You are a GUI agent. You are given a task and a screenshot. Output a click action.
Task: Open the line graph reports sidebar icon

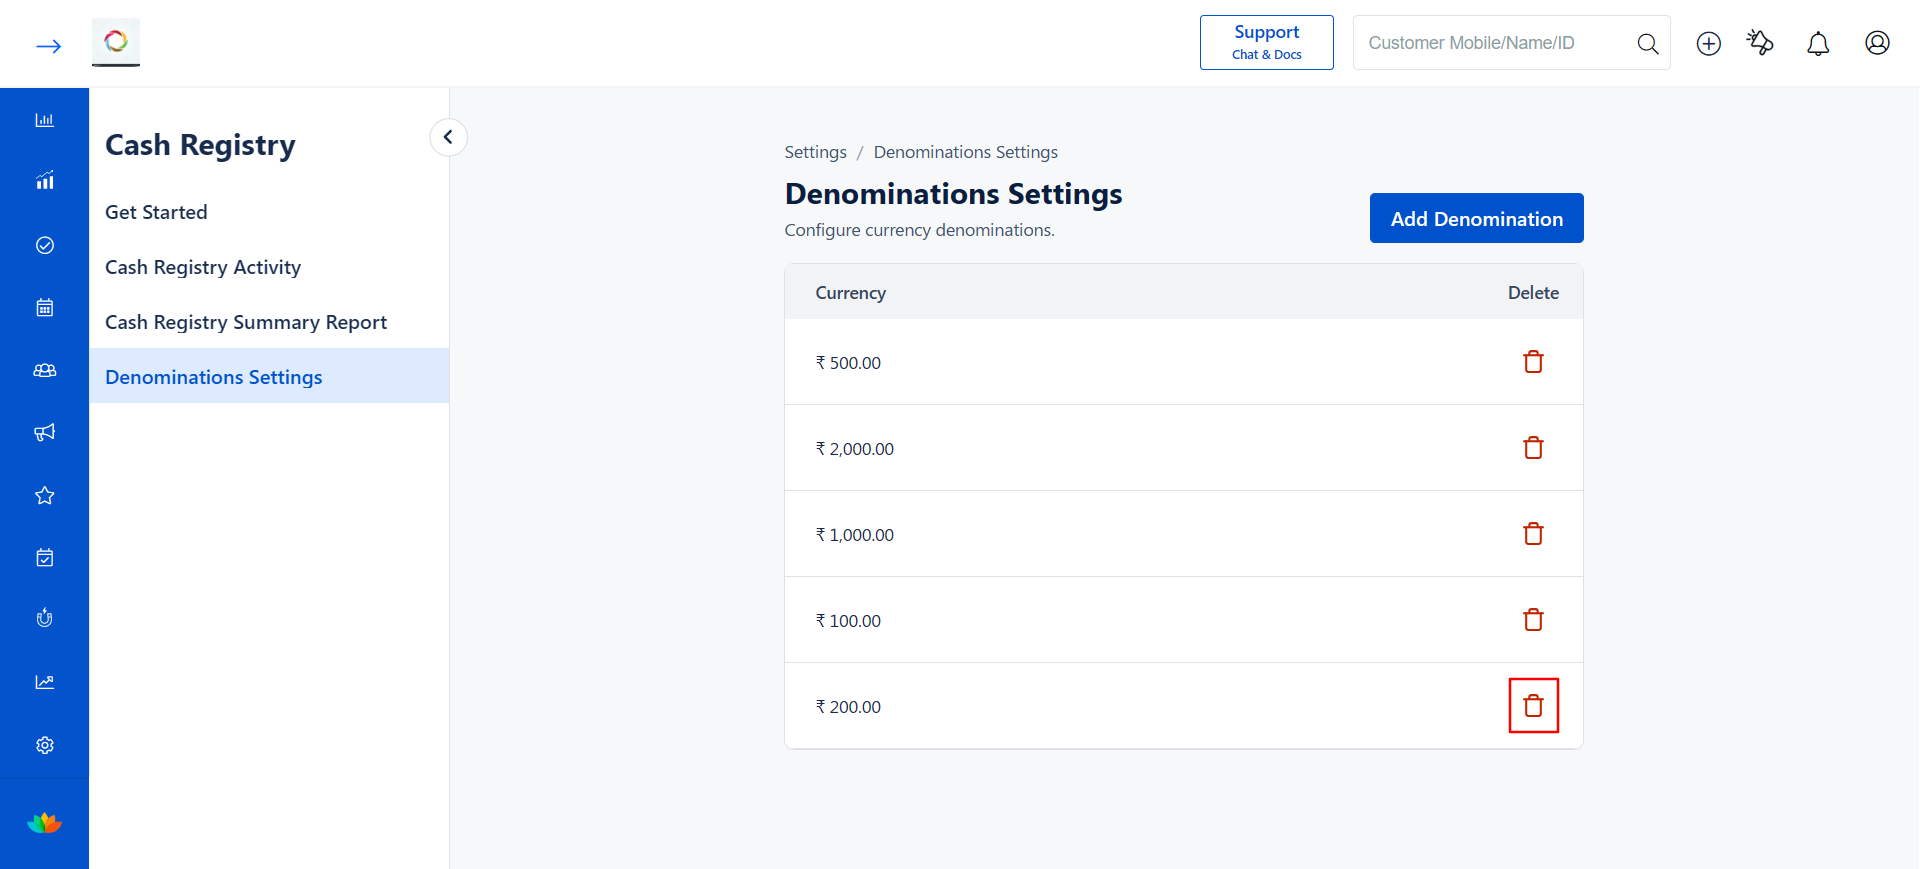tap(45, 682)
